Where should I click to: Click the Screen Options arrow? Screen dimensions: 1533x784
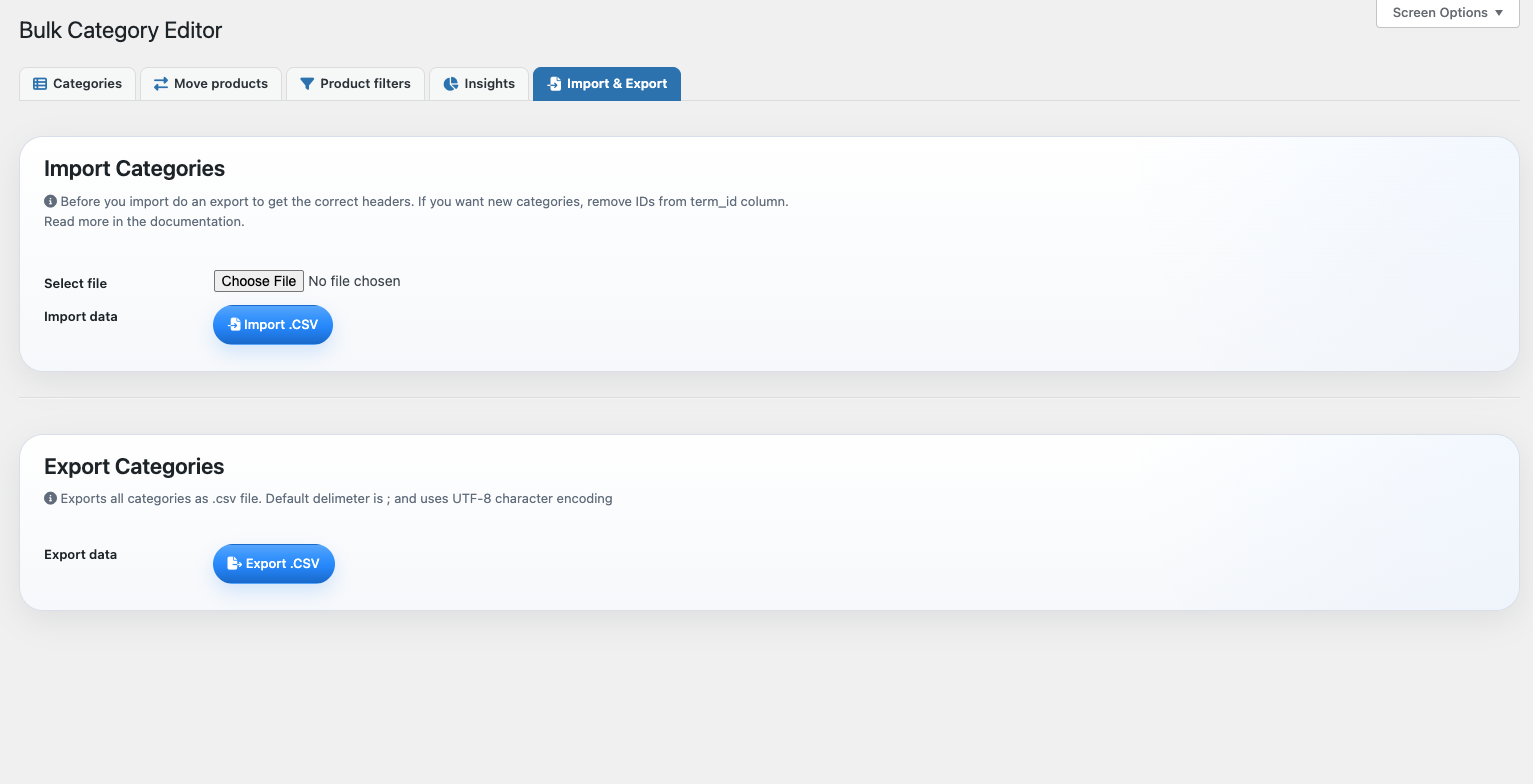[x=1499, y=13]
